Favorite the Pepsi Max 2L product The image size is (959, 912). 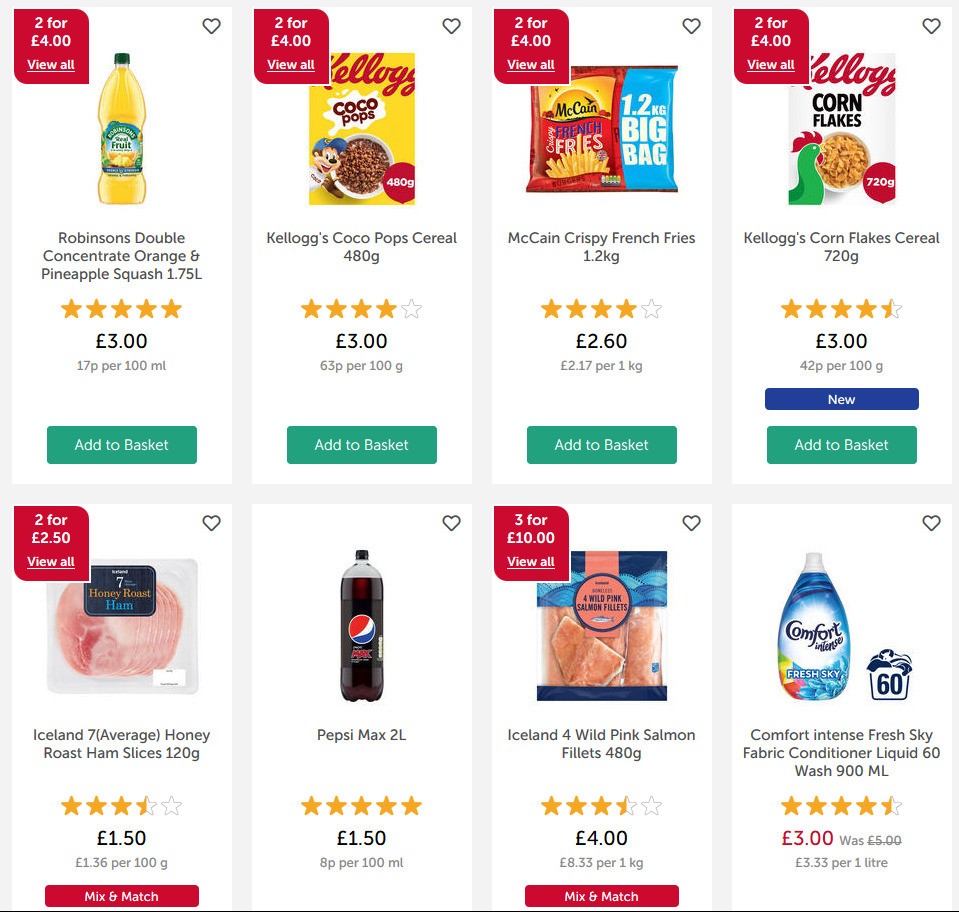[451, 523]
